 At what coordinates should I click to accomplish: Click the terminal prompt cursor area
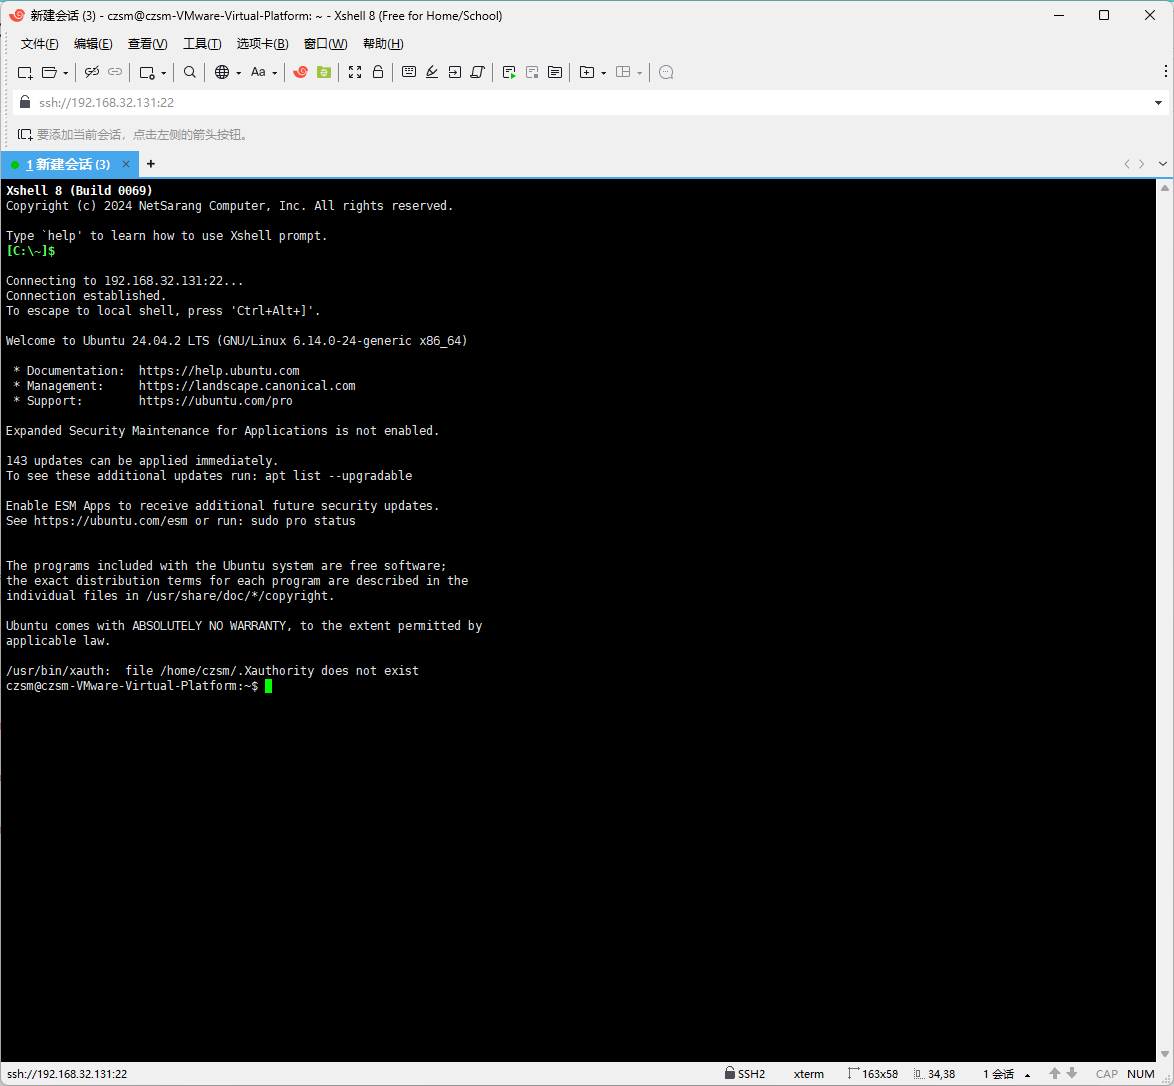point(269,686)
